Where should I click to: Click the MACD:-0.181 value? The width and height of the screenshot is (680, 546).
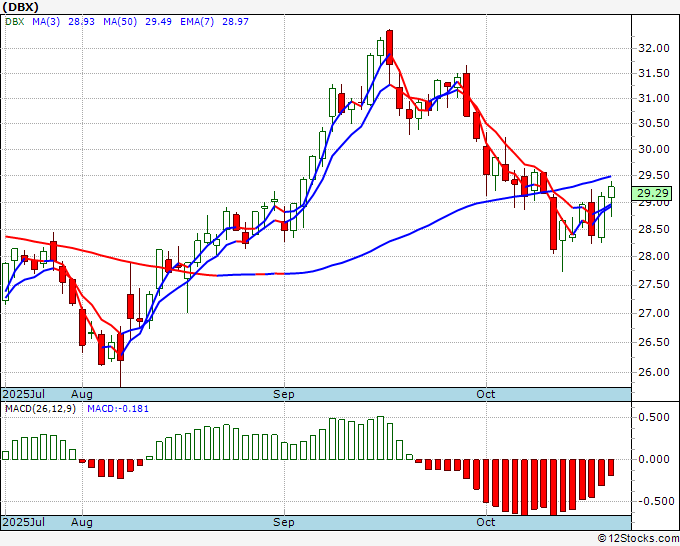click(118, 409)
